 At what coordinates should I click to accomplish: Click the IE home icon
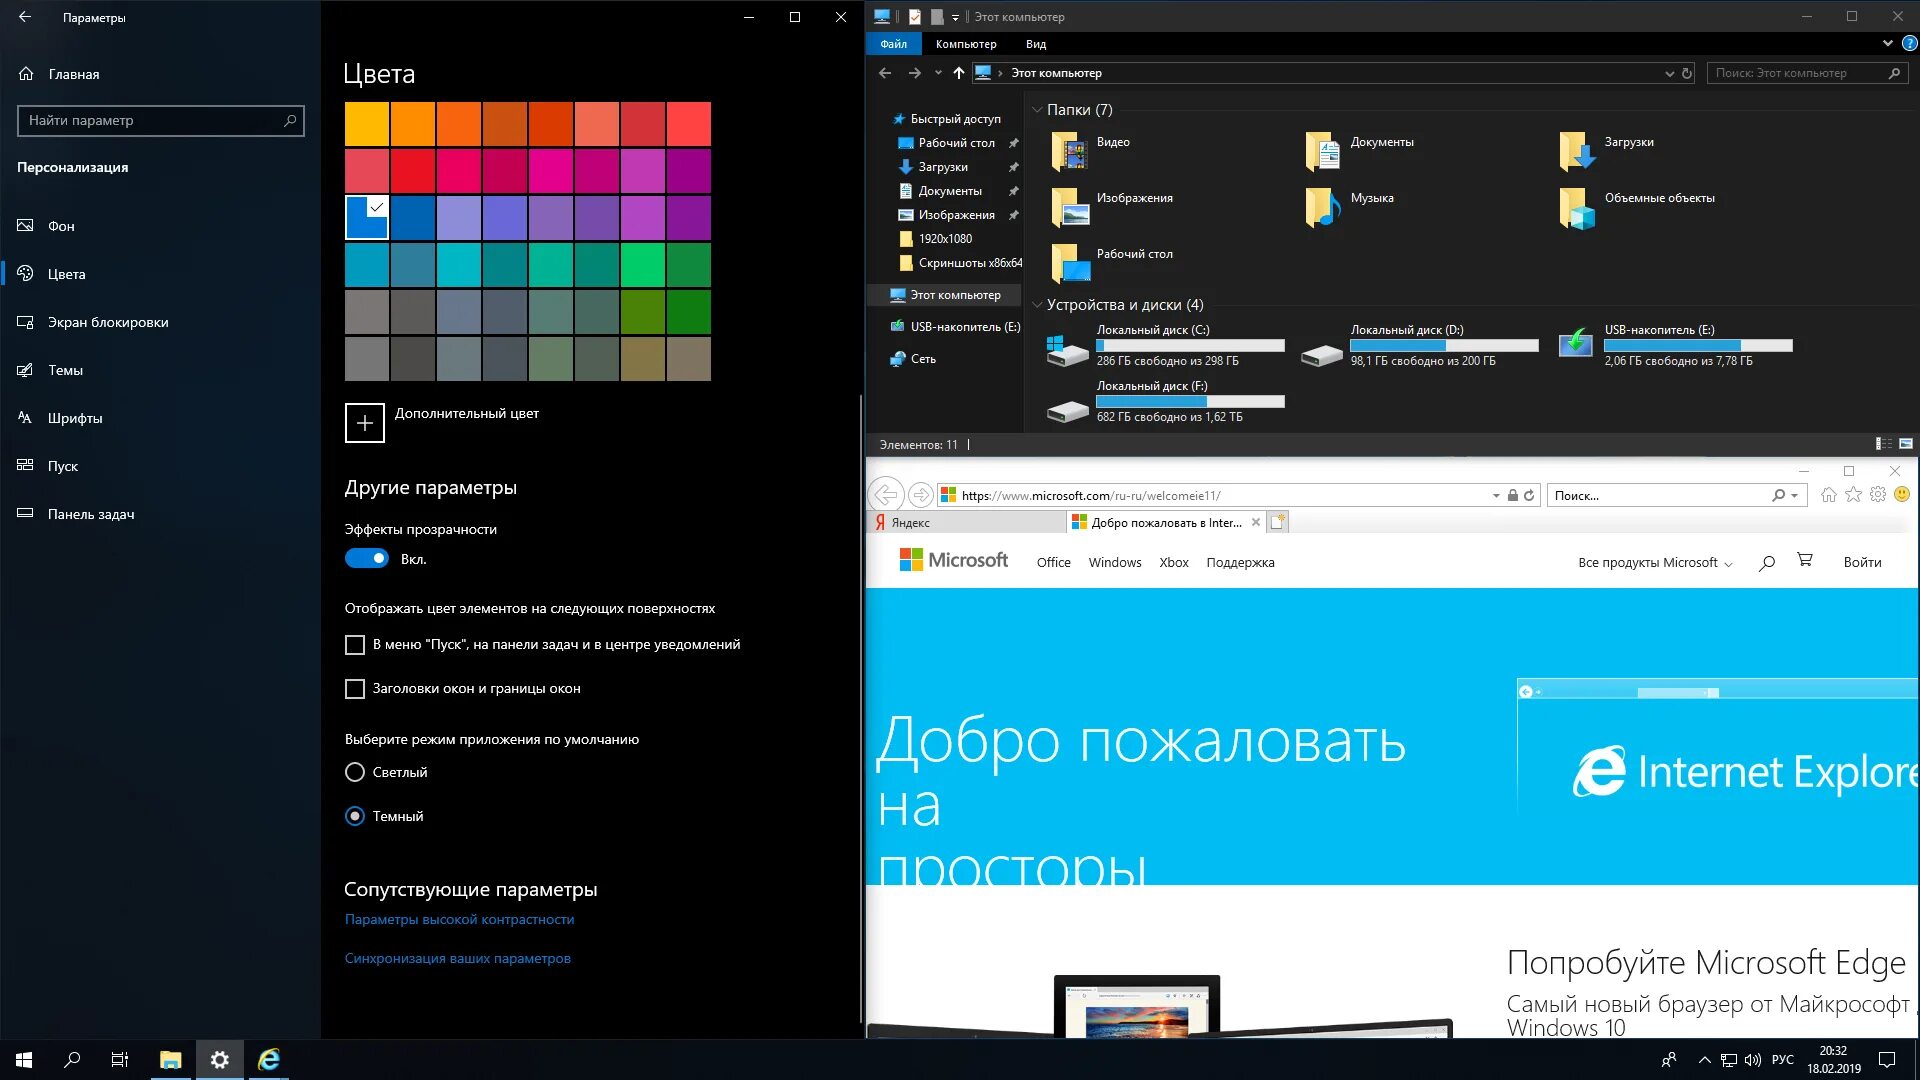click(x=1828, y=495)
